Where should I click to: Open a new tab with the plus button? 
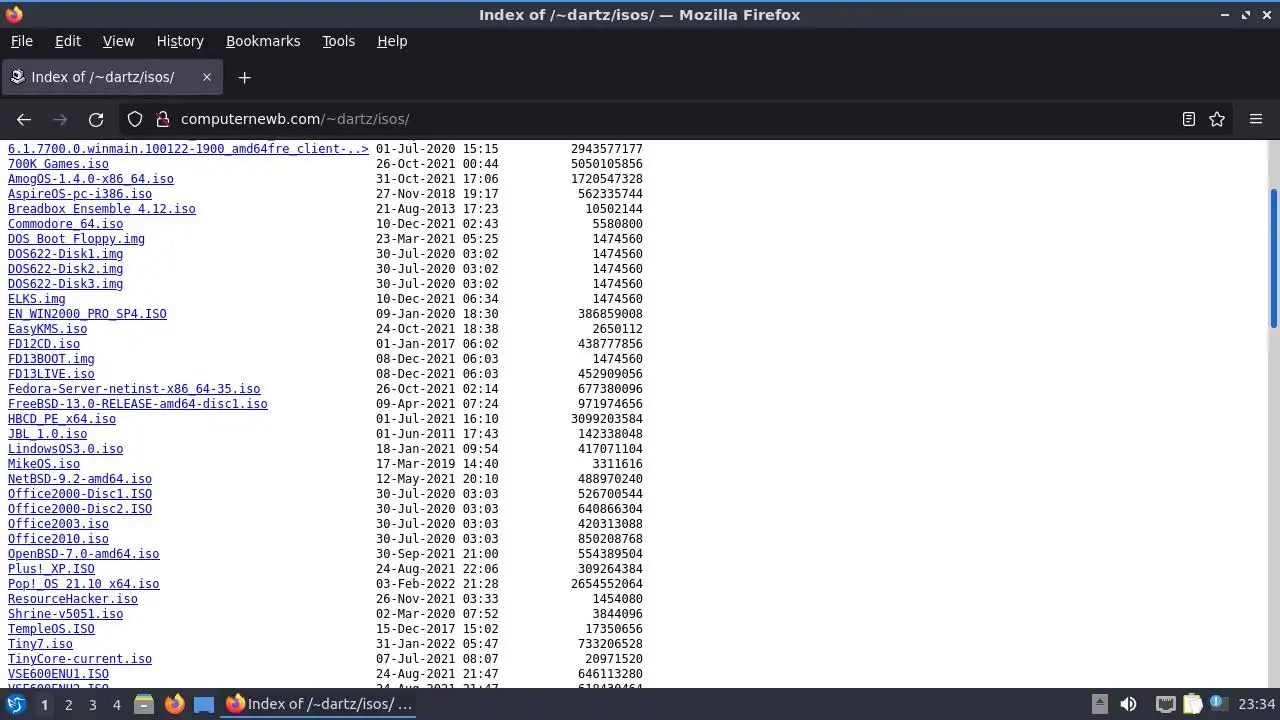244,77
